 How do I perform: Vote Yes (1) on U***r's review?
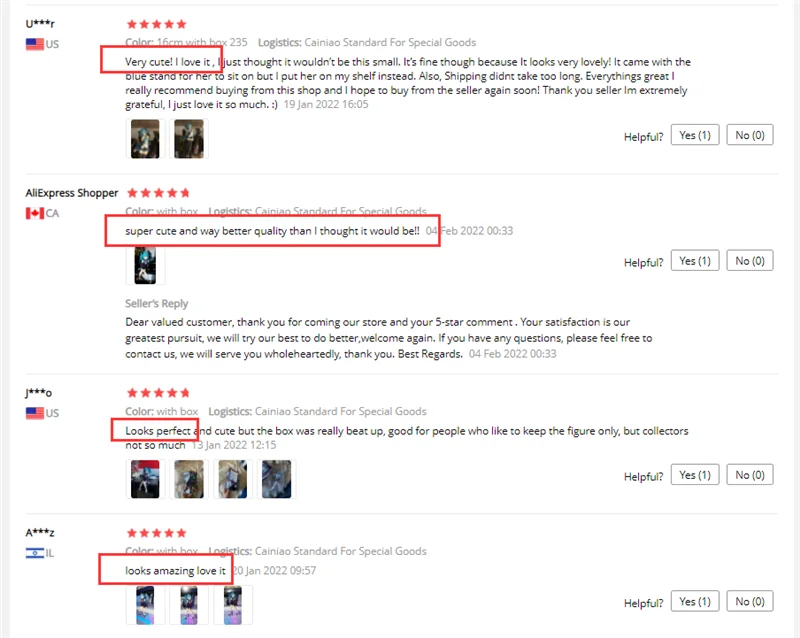click(x=695, y=135)
